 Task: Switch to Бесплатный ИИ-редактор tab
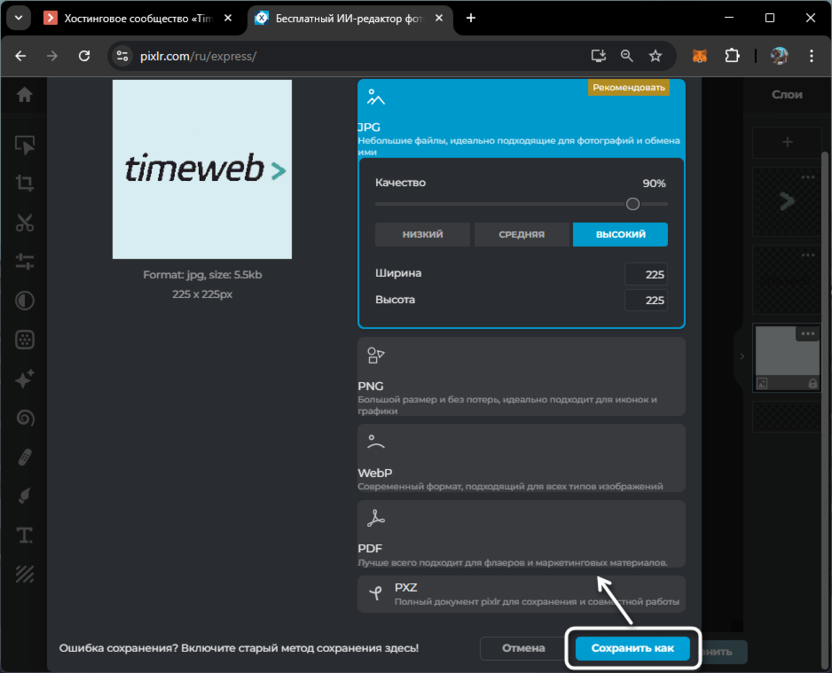(351, 18)
